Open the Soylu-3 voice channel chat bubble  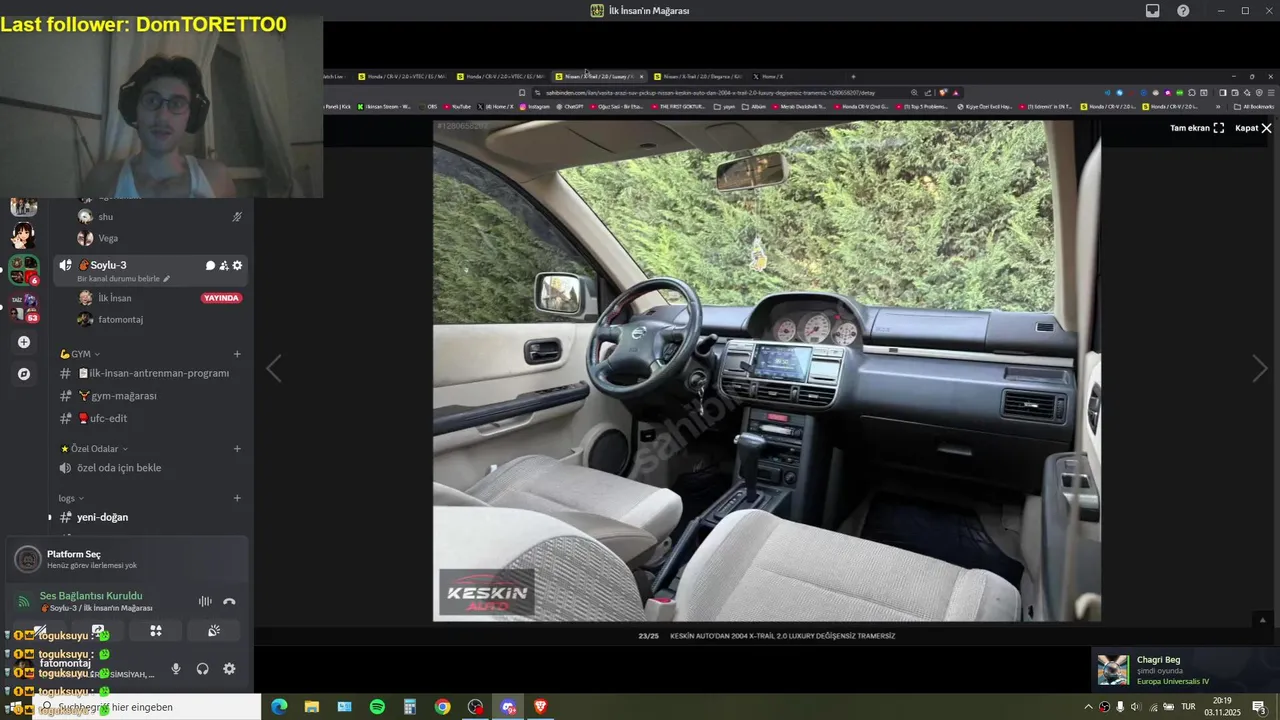point(210,265)
